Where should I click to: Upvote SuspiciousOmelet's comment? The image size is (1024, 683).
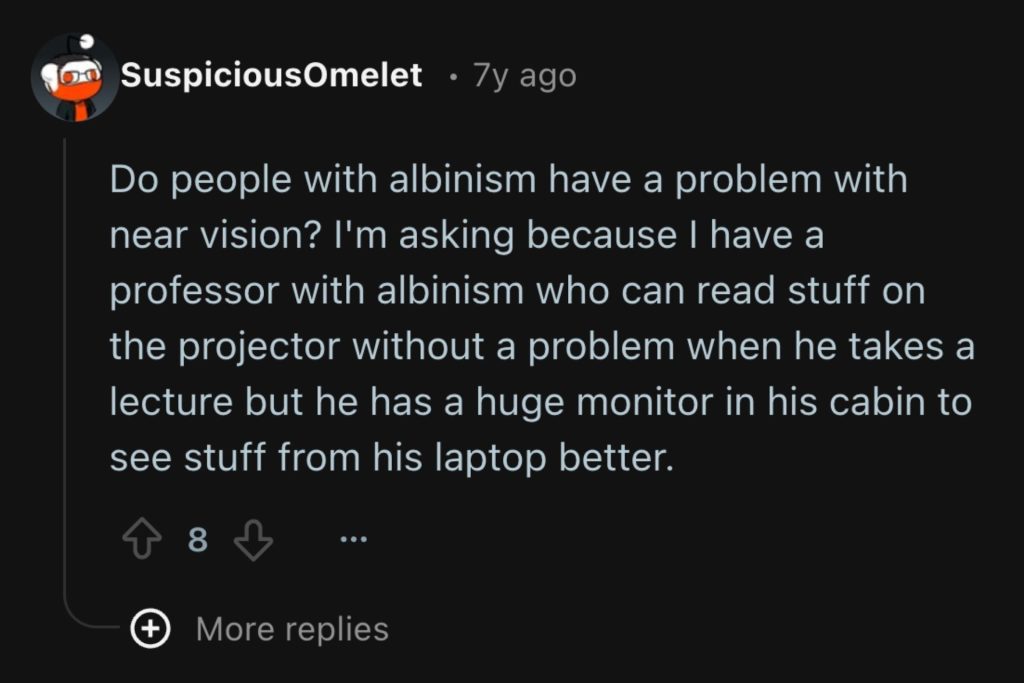(141, 540)
